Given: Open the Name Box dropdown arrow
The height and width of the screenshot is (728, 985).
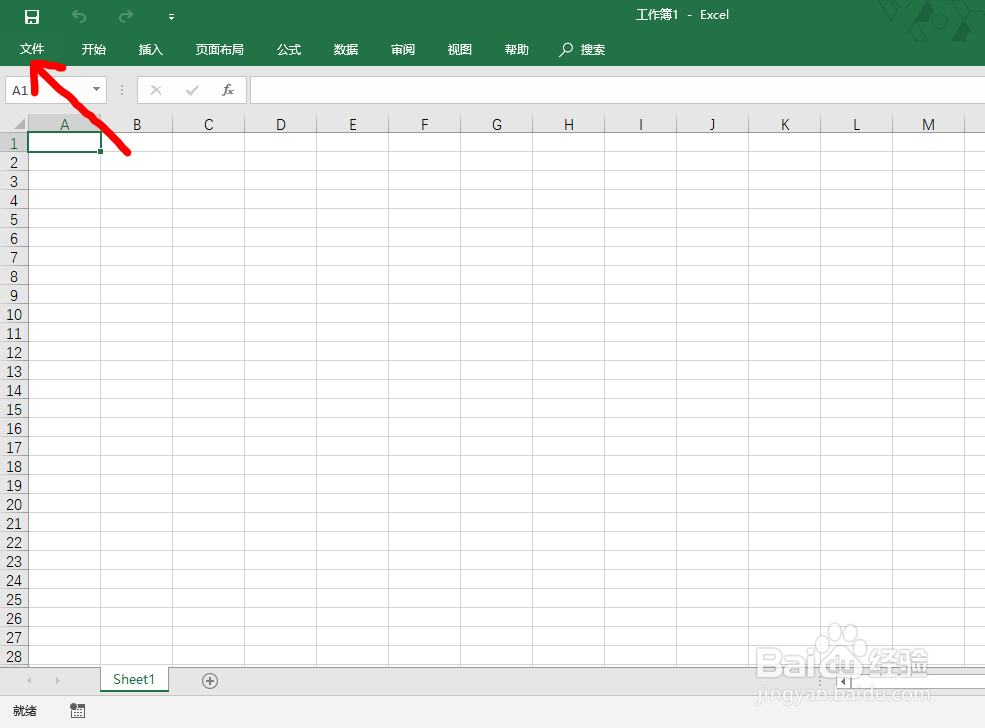Looking at the screenshot, I should pos(96,89).
